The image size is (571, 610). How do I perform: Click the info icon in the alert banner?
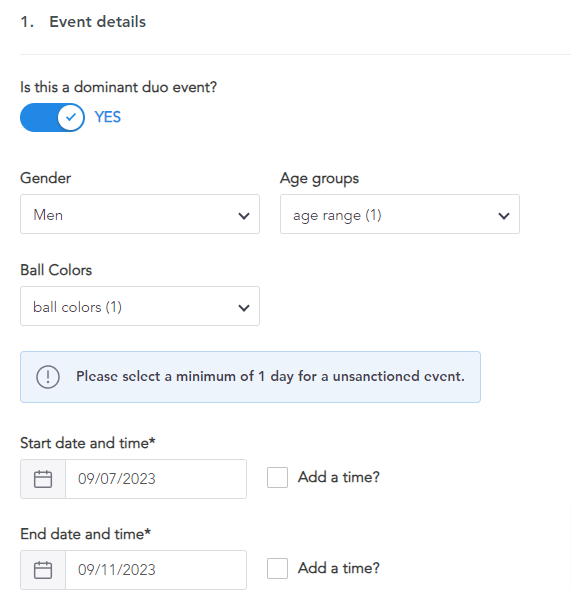[x=48, y=377]
